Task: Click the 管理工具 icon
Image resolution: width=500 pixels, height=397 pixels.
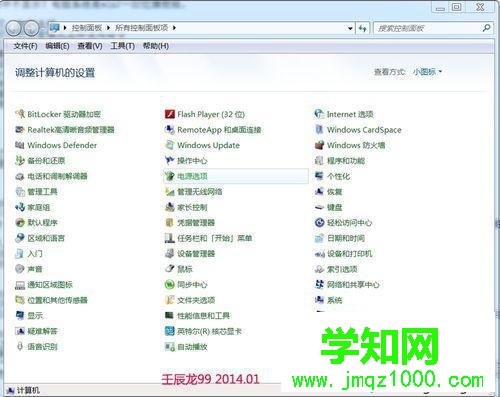Action: click(x=20, y=191)
